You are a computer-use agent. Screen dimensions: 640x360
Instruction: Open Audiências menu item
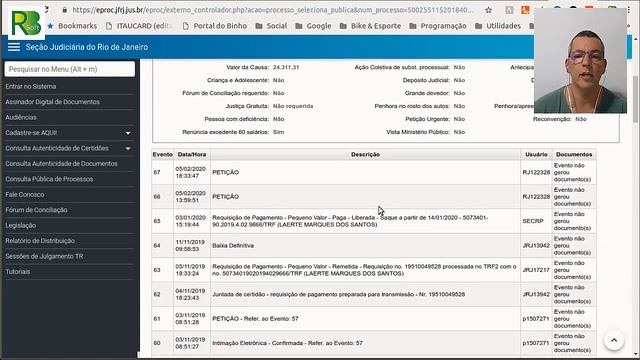pyautogui.click(x=21, y=118)
